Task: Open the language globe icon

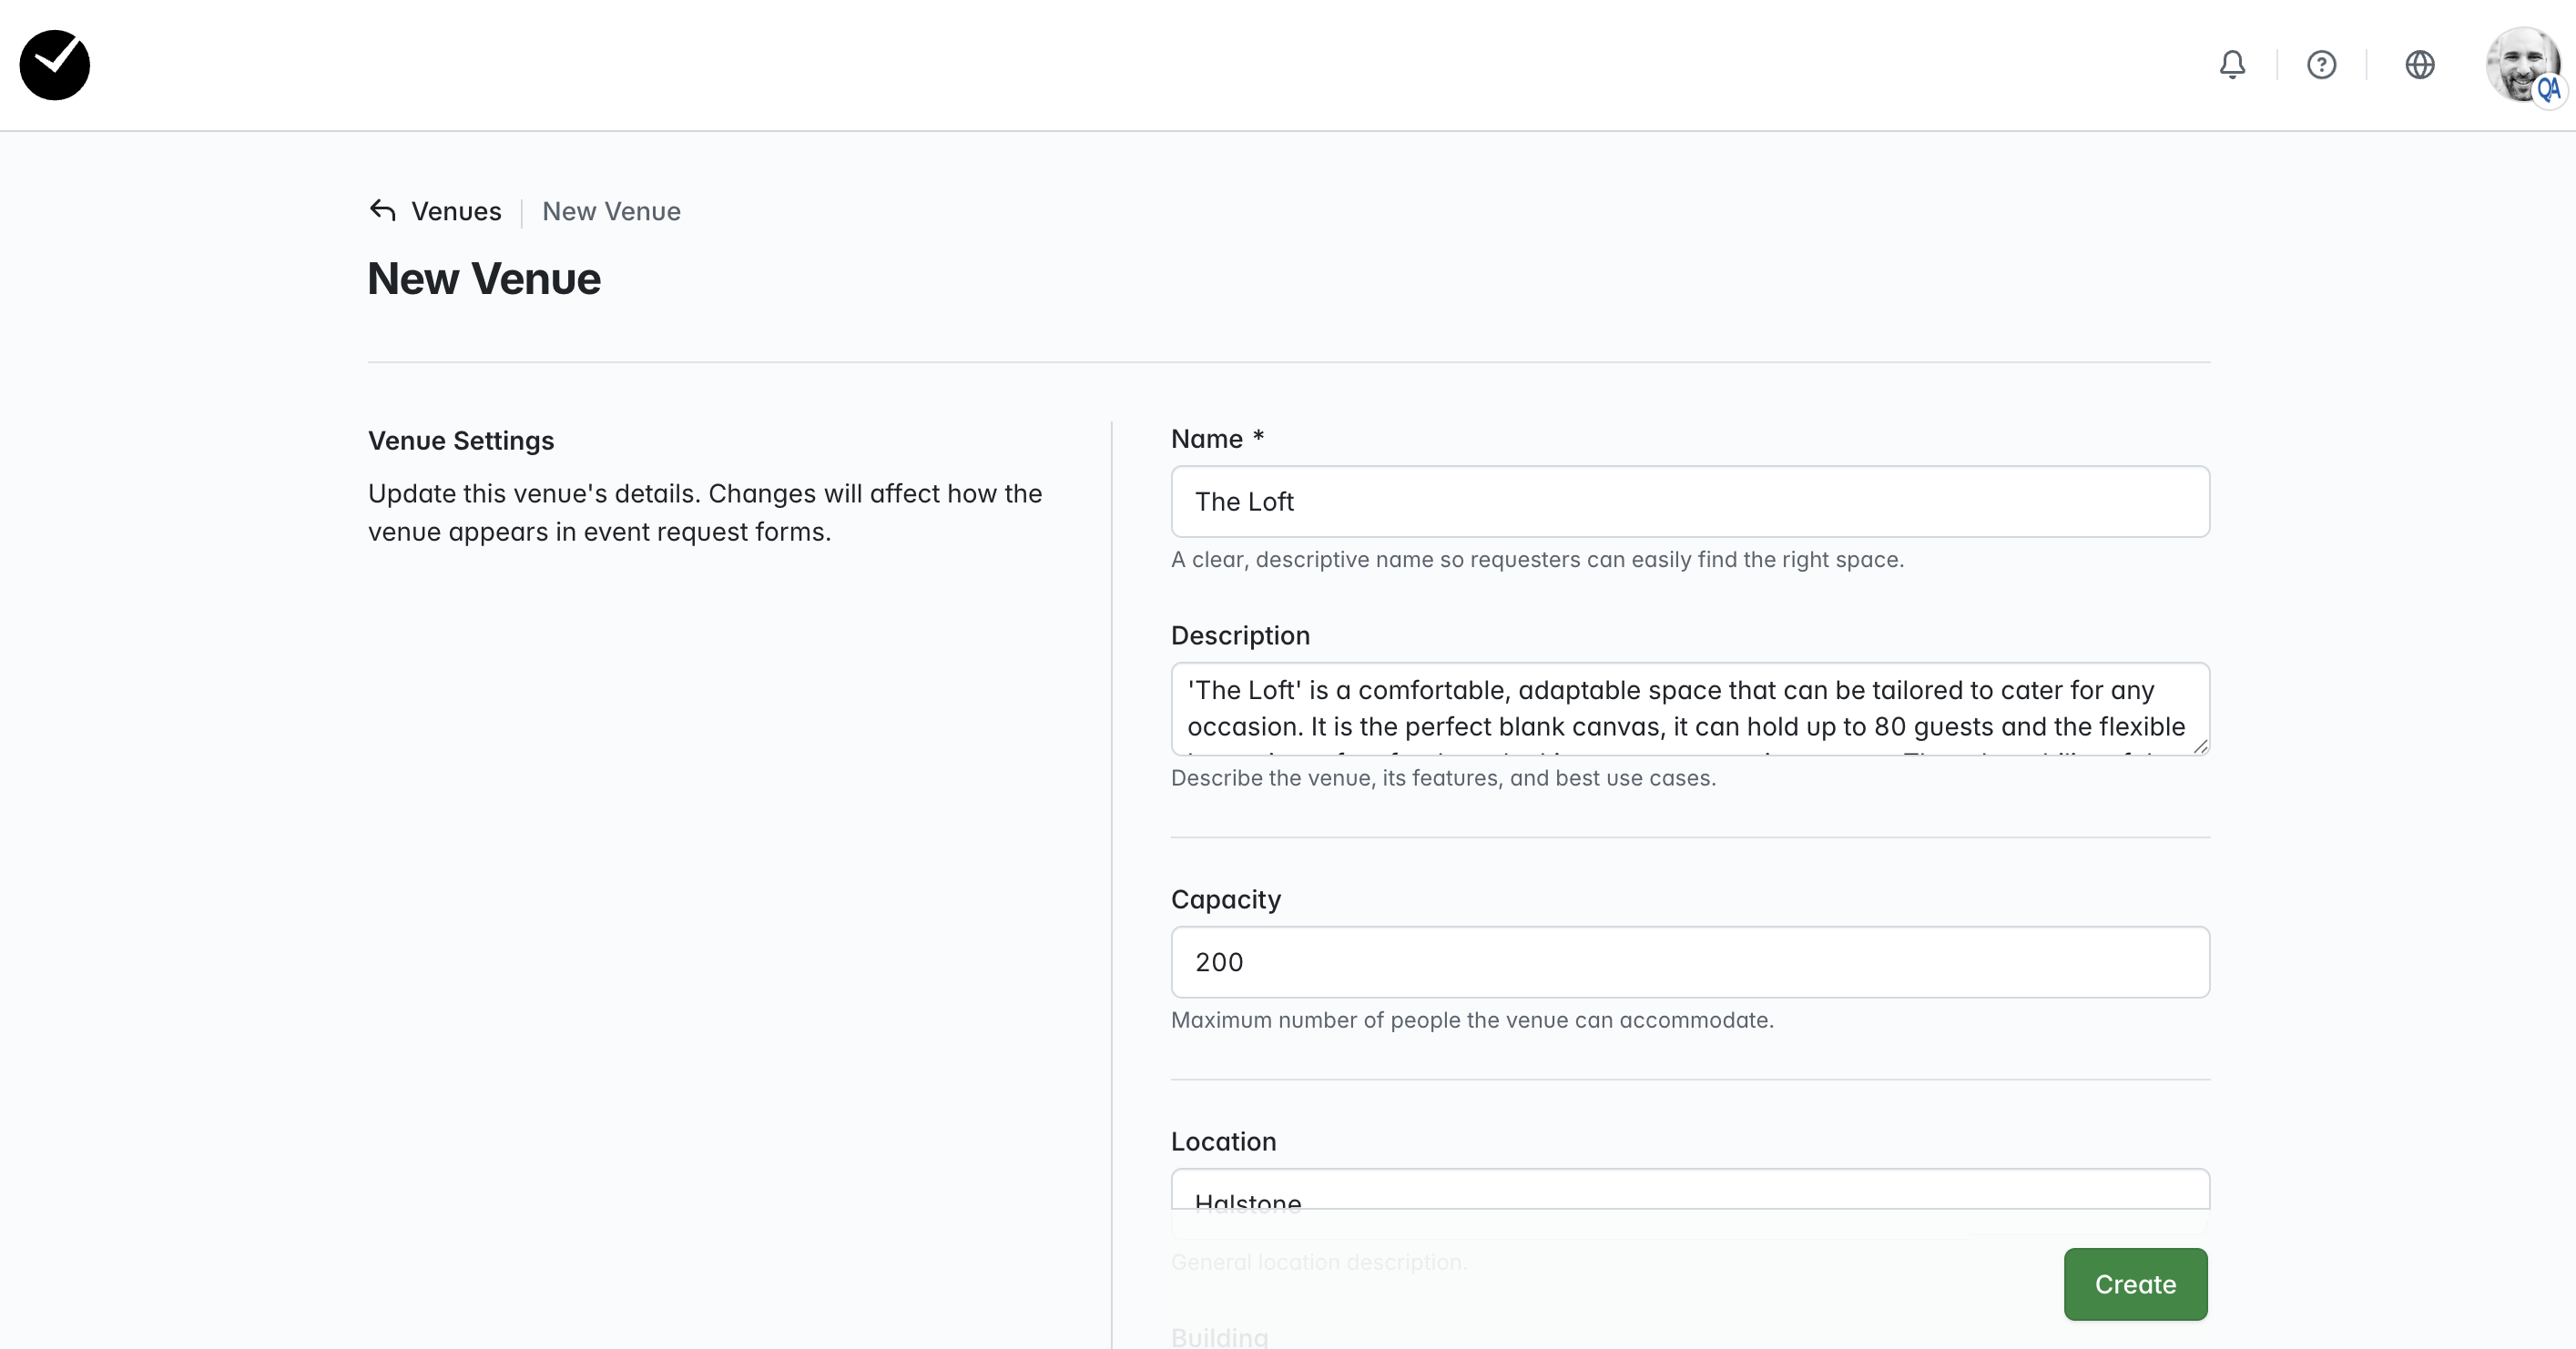Action: click(x=2419, y=65)
